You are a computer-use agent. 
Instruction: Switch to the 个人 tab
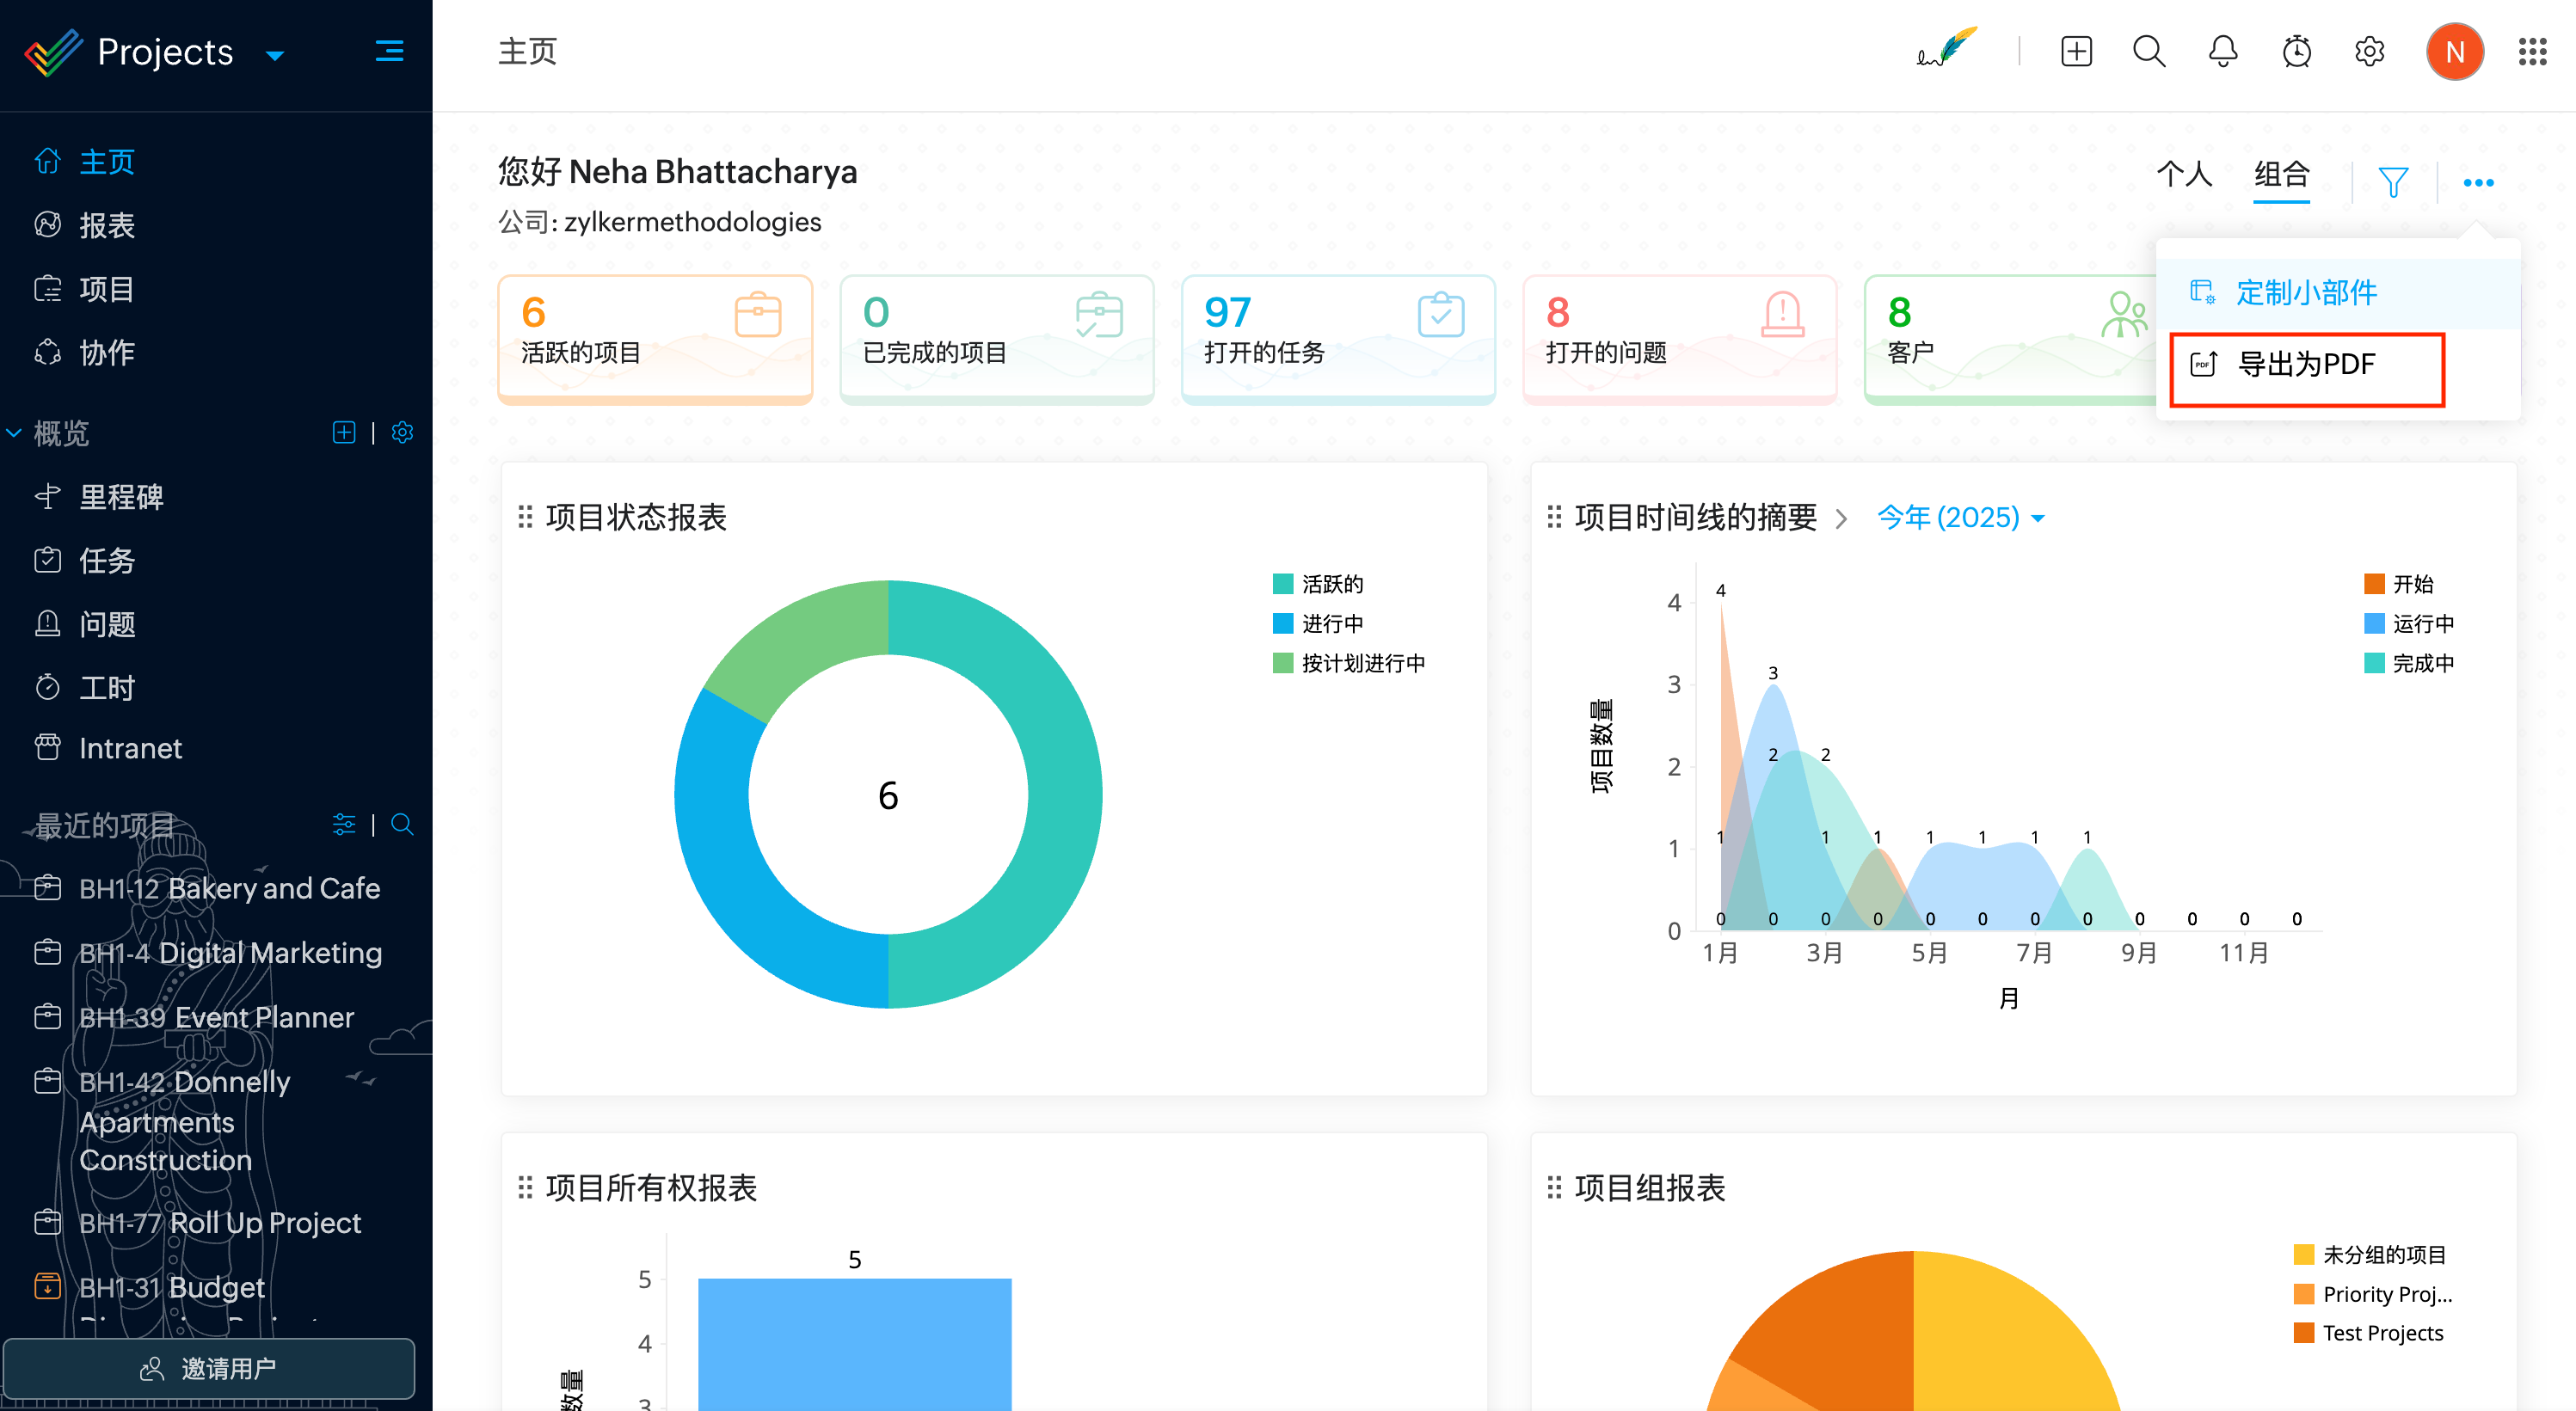coord(2183,175)
